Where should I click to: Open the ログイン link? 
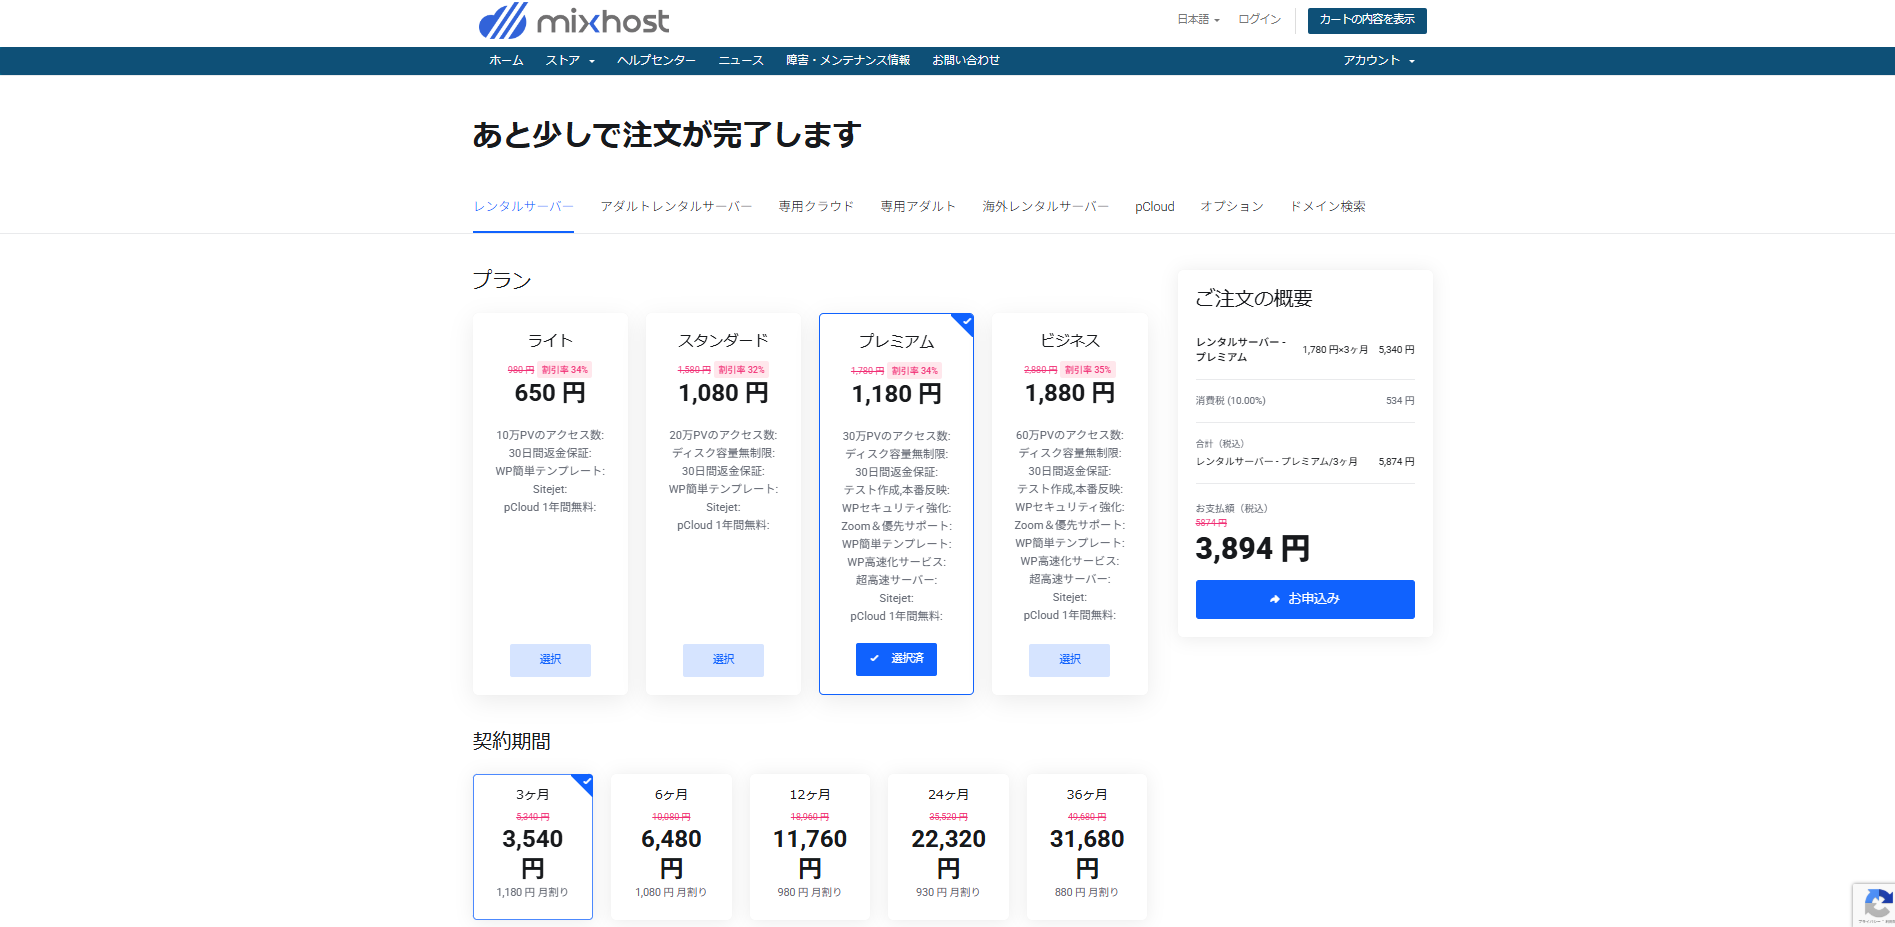(1259, 20)
